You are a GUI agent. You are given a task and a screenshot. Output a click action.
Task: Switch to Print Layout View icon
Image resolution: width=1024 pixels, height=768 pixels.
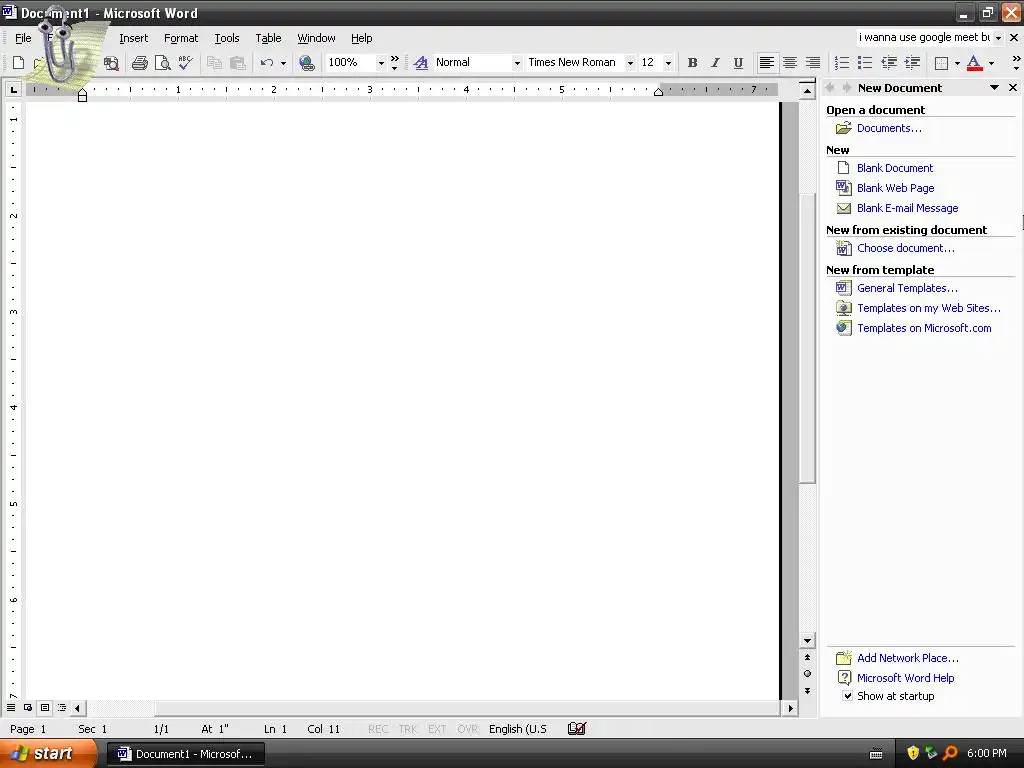[45, 708]
